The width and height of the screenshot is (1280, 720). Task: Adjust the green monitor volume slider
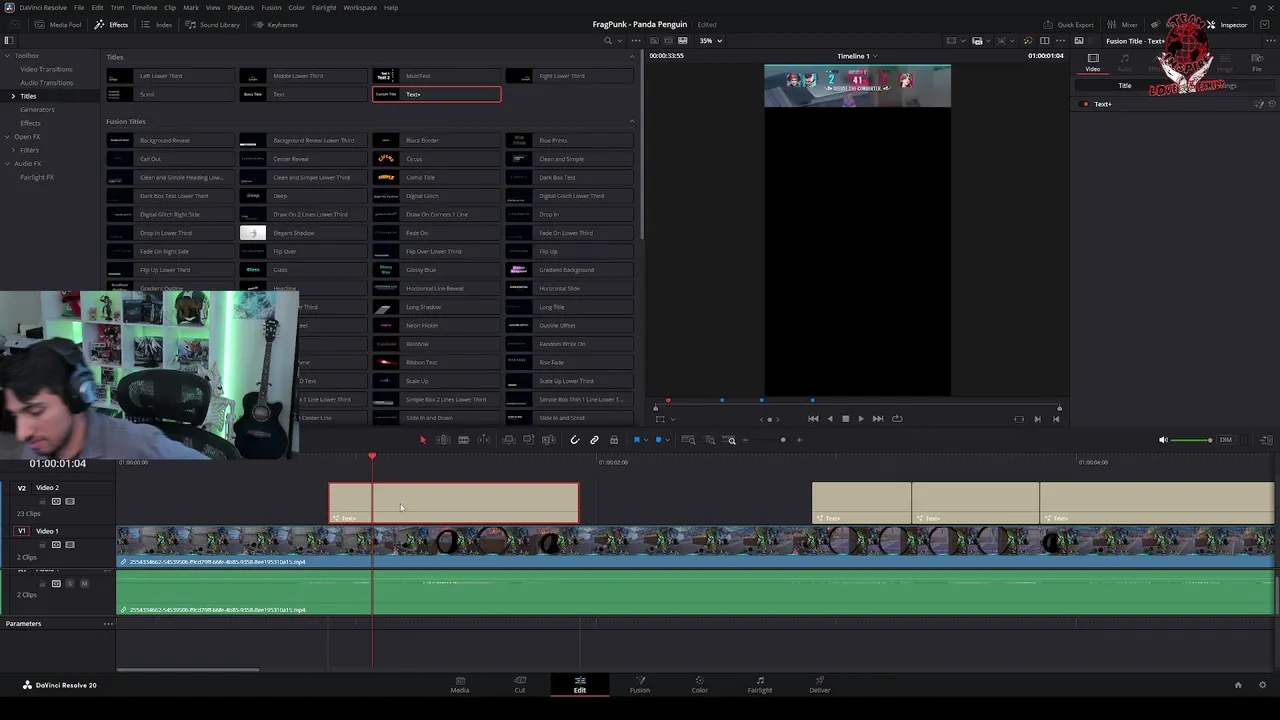point(1192,440)
